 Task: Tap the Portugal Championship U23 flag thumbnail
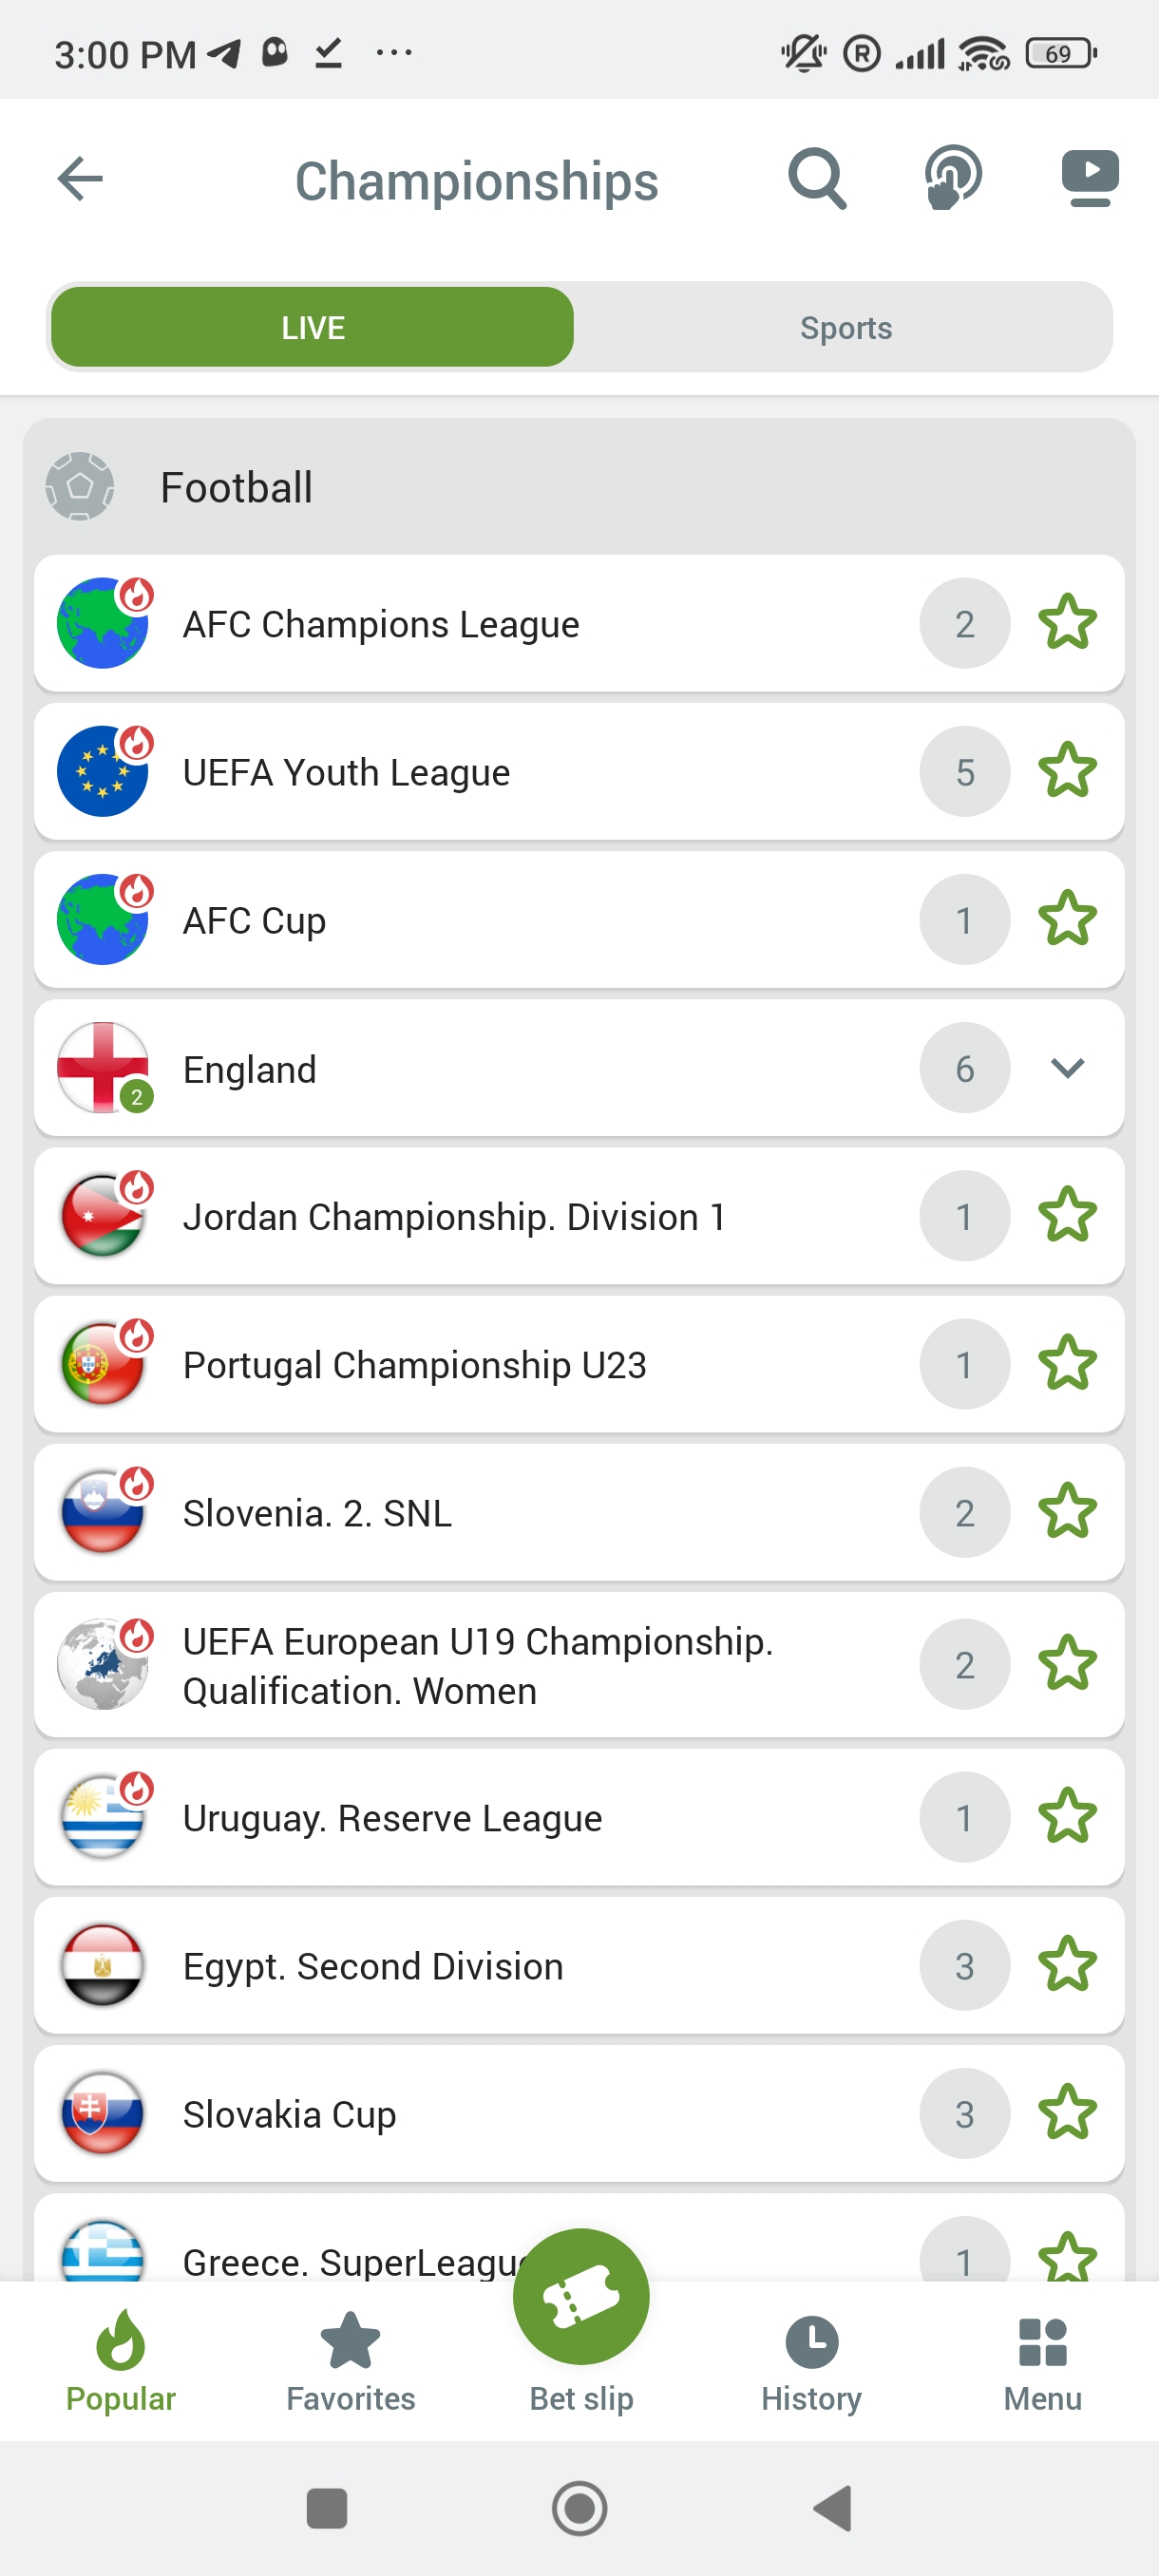tap(103, 1364)
